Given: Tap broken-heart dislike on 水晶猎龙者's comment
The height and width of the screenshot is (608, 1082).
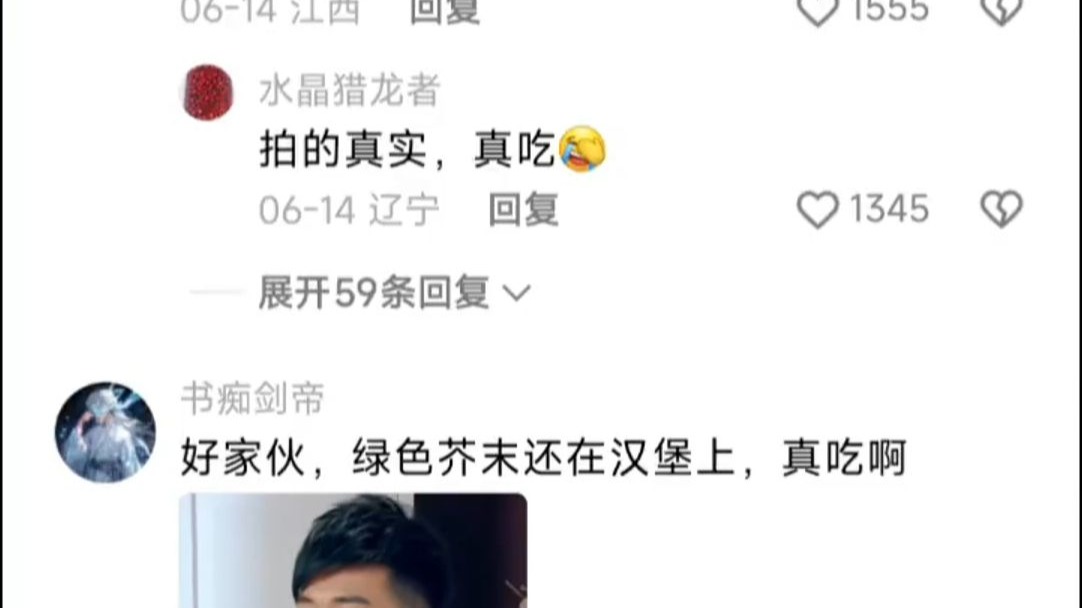Looking at the screenshot, I should (1001, 209).
